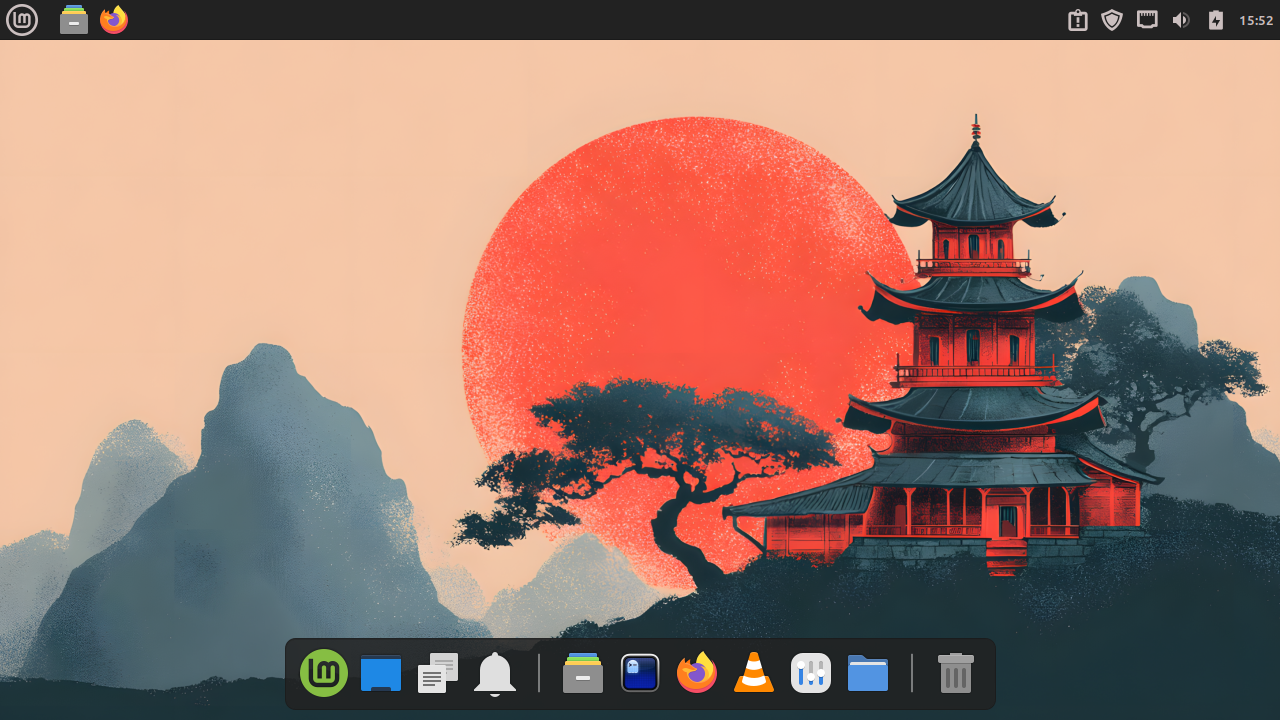
Task: Open the network connection tray icon
Action: [x=1146, y=19]
